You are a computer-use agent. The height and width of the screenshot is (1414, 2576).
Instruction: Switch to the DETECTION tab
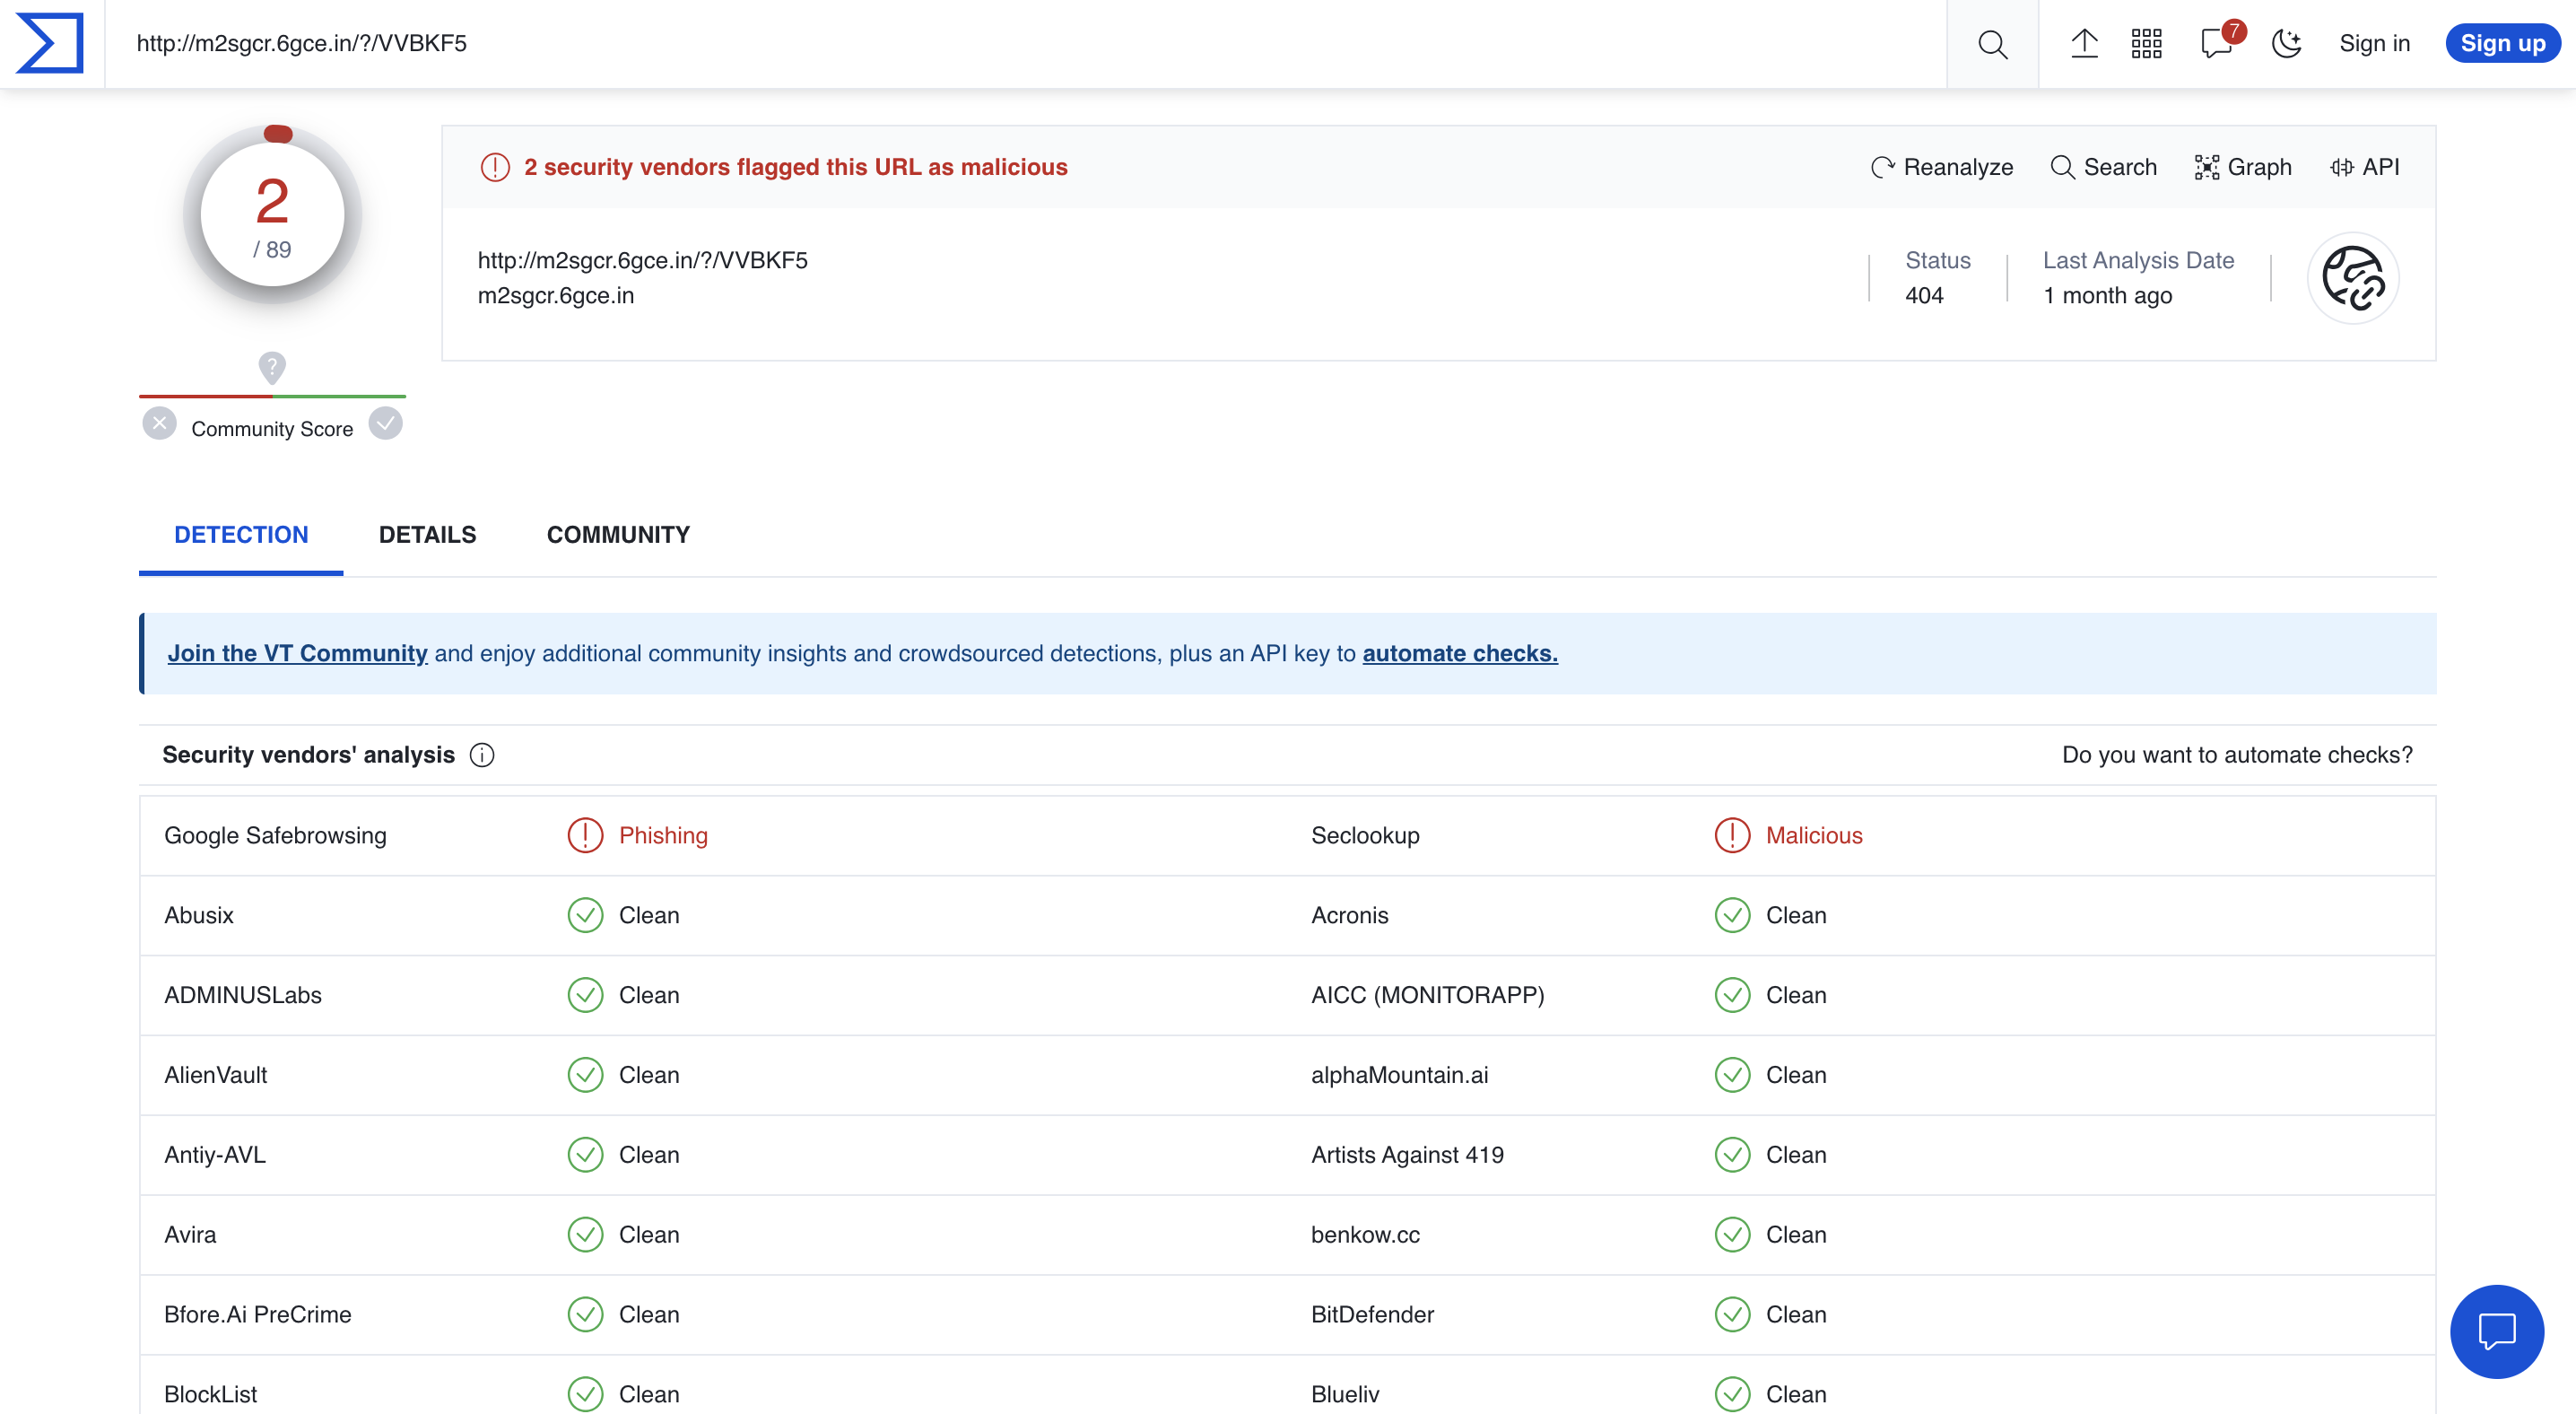point(241,535)
